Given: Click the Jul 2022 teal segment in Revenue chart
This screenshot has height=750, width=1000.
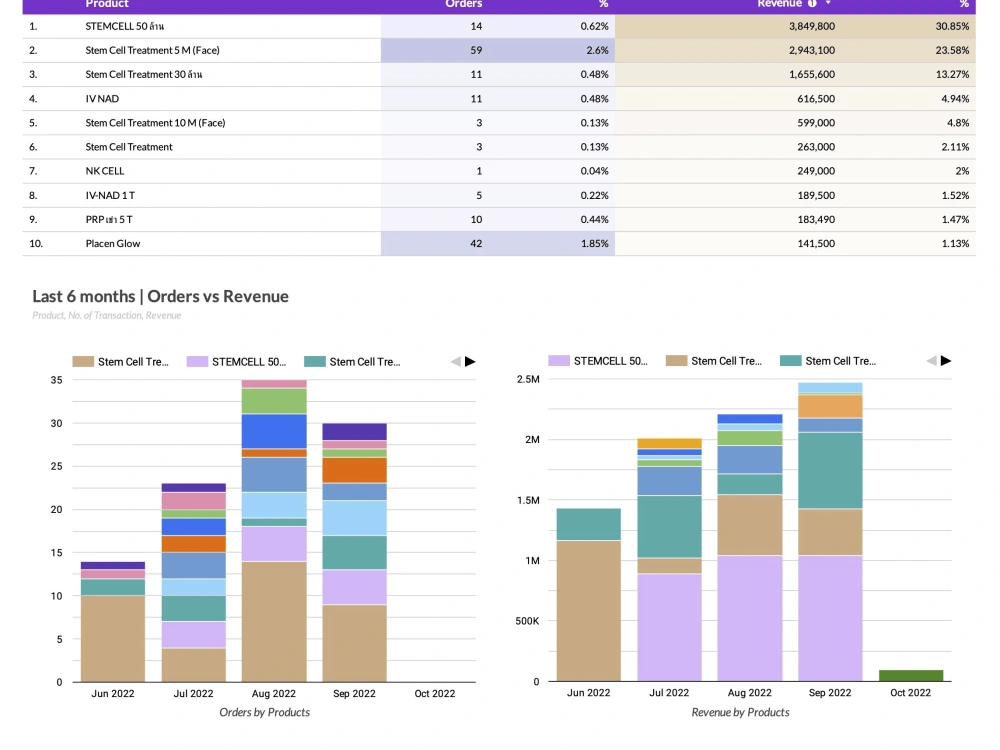Looking at the screenshot, I should (670, 527).
